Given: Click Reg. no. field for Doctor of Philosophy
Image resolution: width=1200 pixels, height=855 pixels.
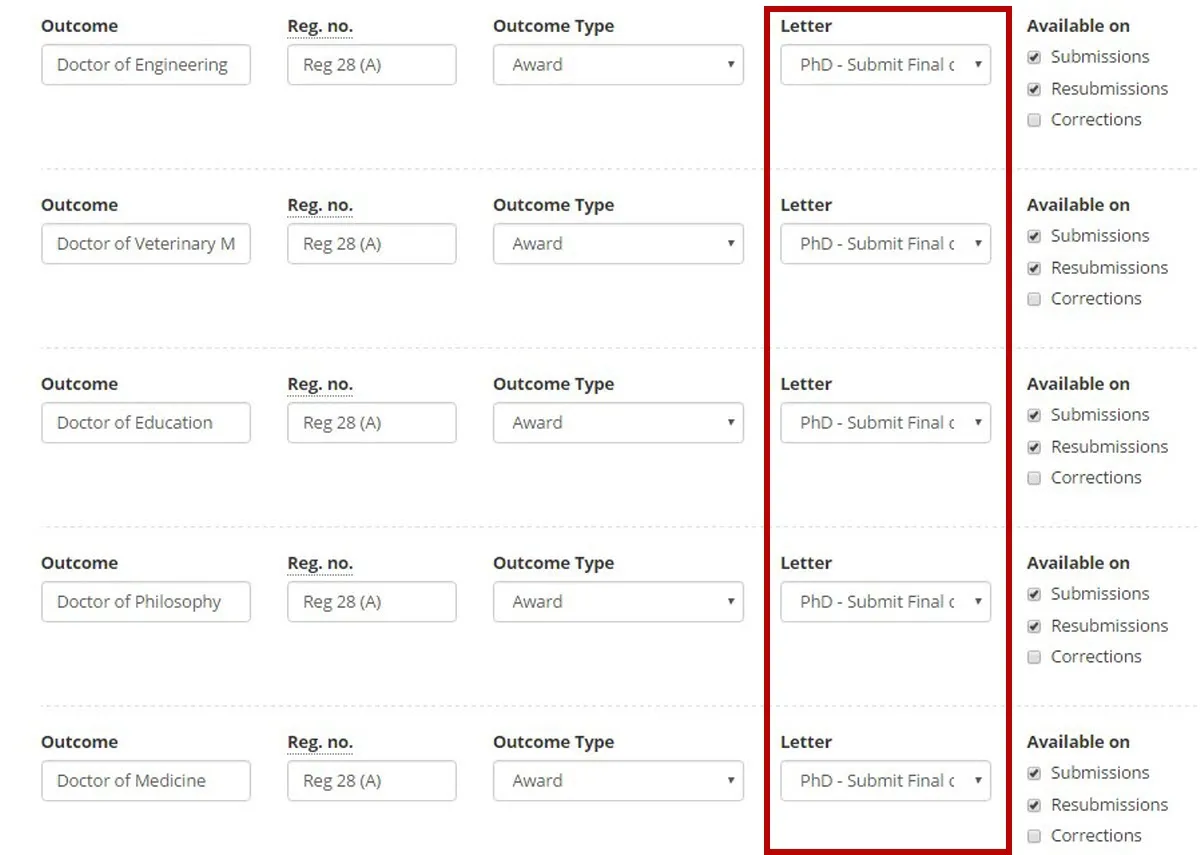Looking at the screenshot, I should [x=371, y=601].
